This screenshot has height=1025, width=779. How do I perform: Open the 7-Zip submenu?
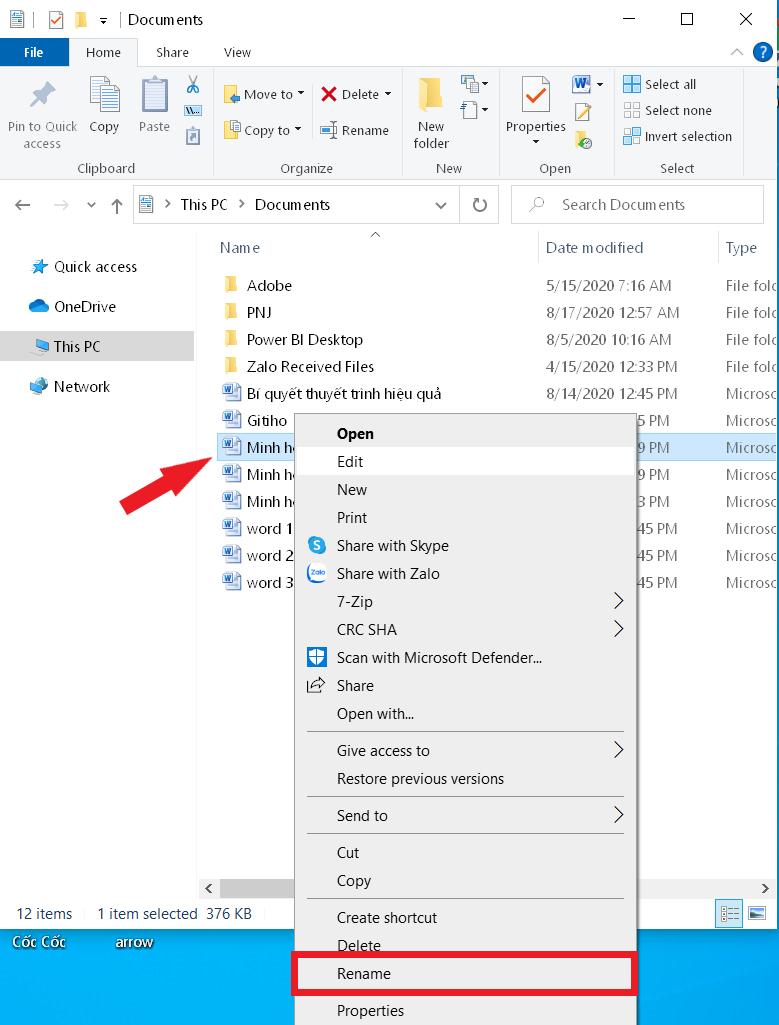pyautogui.click(x=465, y=601)
